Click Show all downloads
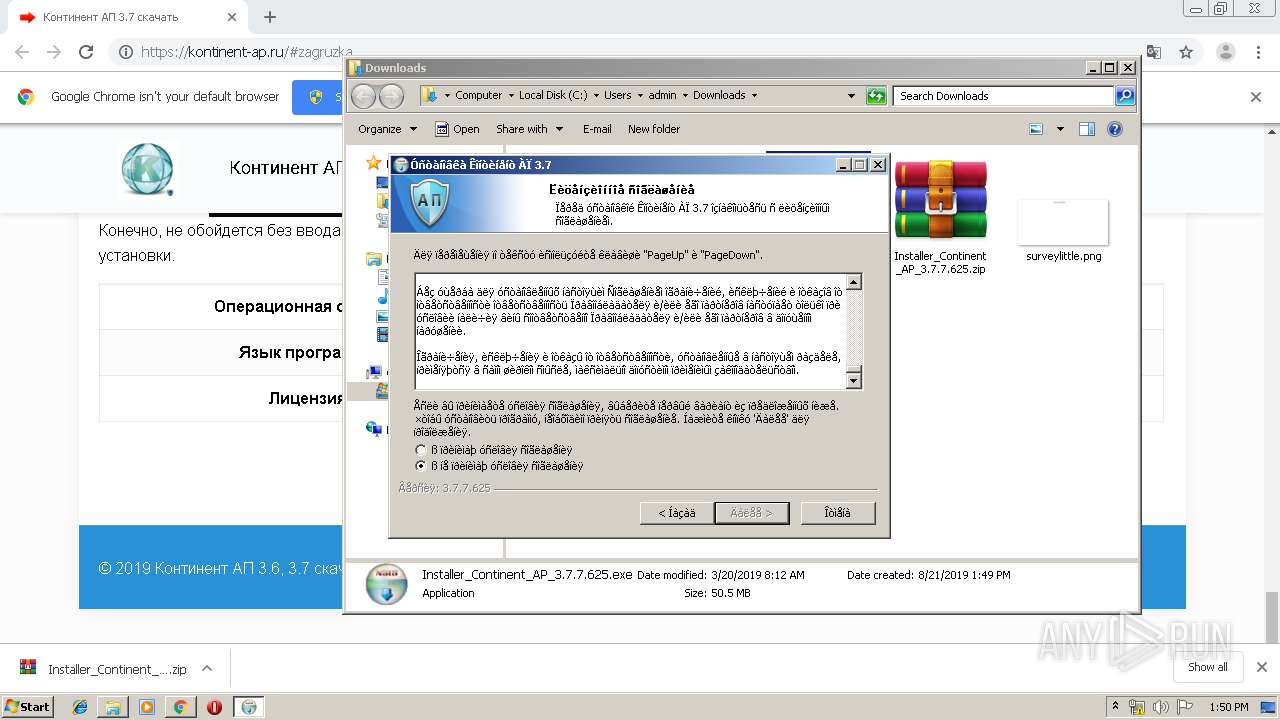1280x720 pixels. [1208, 667]
